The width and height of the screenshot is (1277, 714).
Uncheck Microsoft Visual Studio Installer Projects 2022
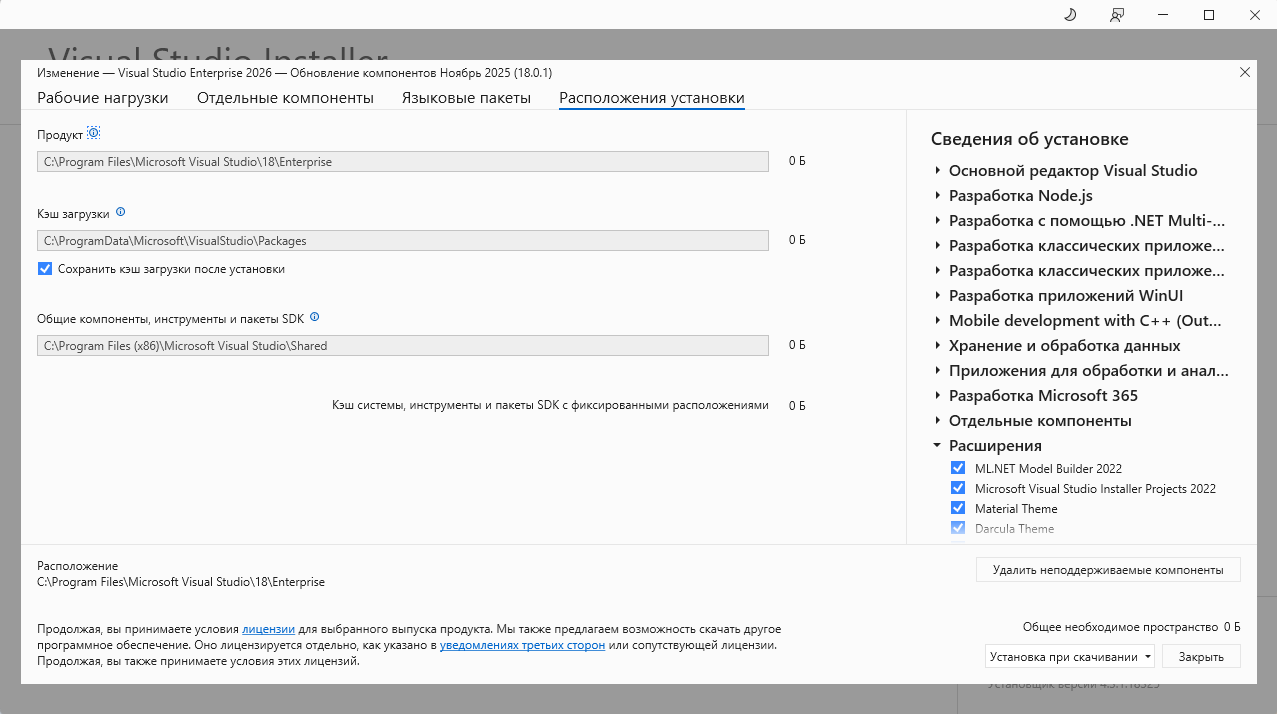click(958, 488)
